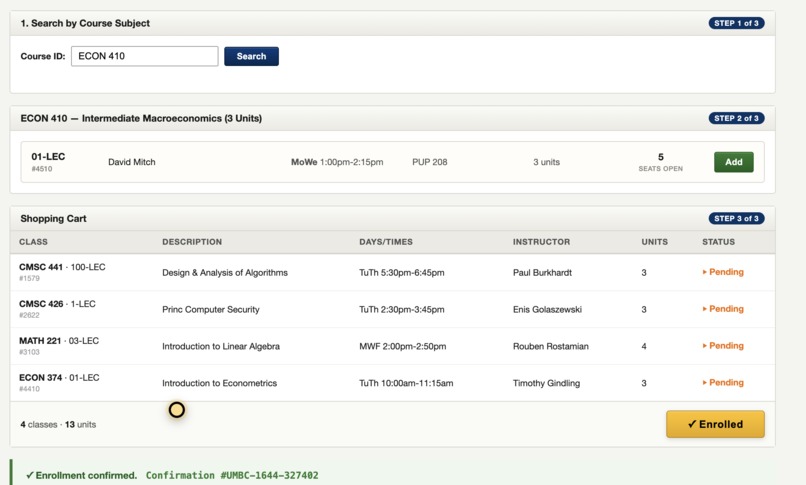Viewport: 806px width, 485px height.
Task: Click confirmation number #UMBC-1644-327402
Action: pyautogui.click(x=269, y=475)
